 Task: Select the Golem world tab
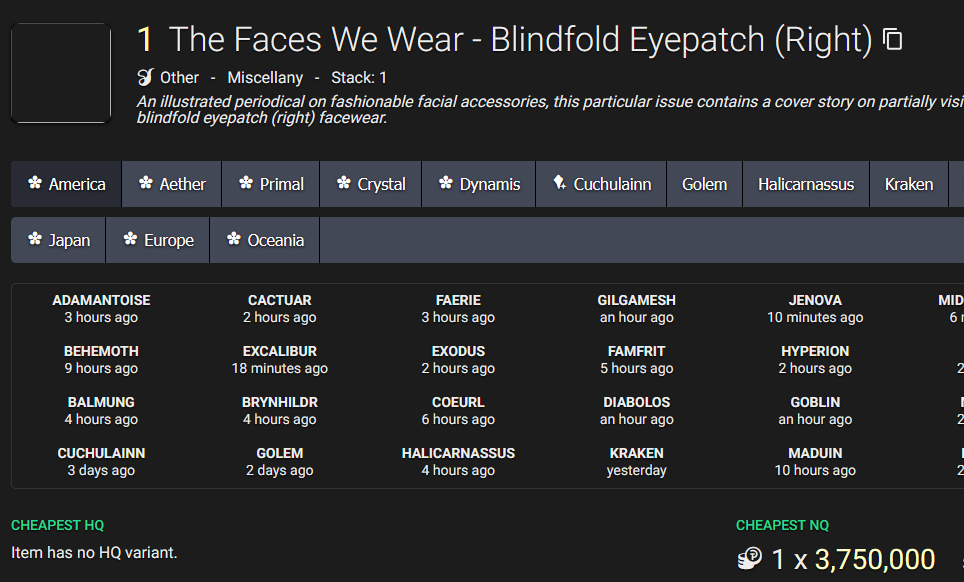705,184
